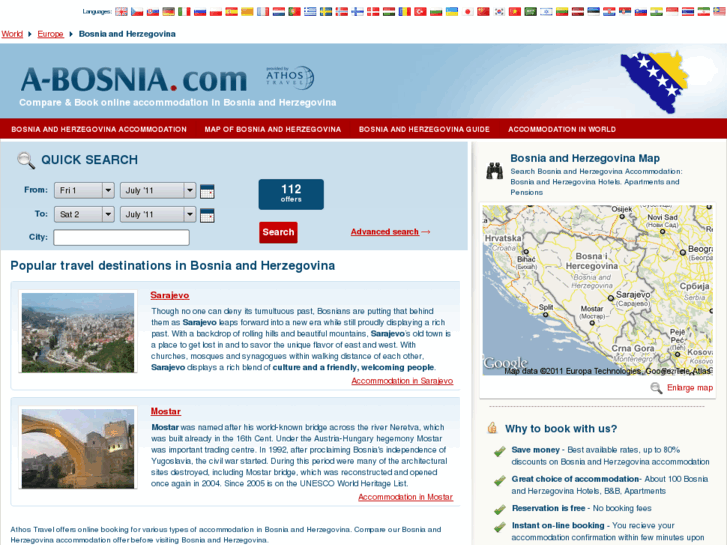Focus the City input field
This screenshot has height=545, width=727.
tap(121, 237)
